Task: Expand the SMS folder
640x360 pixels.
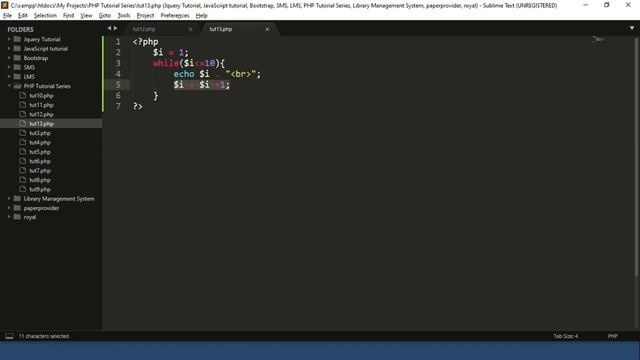Action: (9, 67)
